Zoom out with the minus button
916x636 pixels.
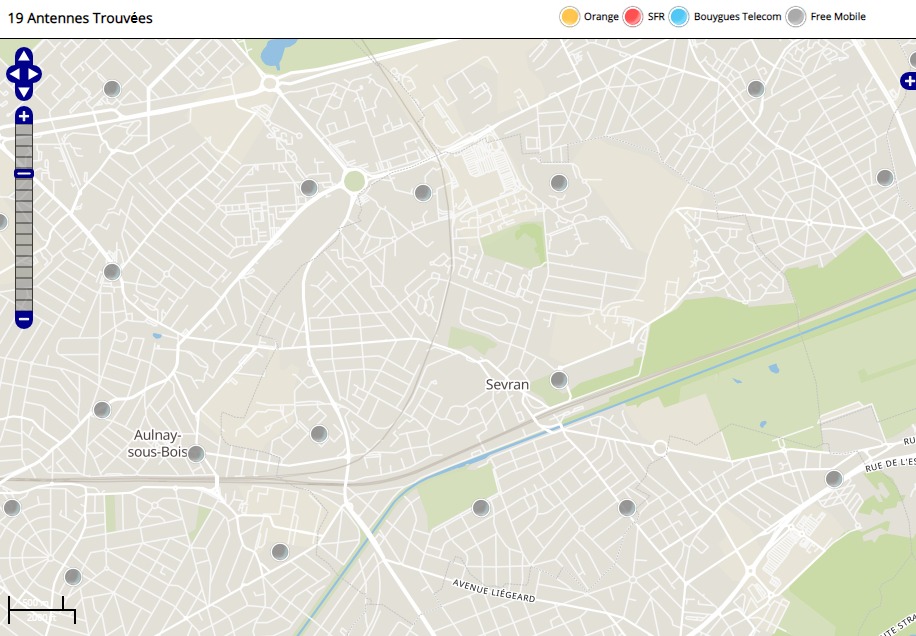[24, 319]
